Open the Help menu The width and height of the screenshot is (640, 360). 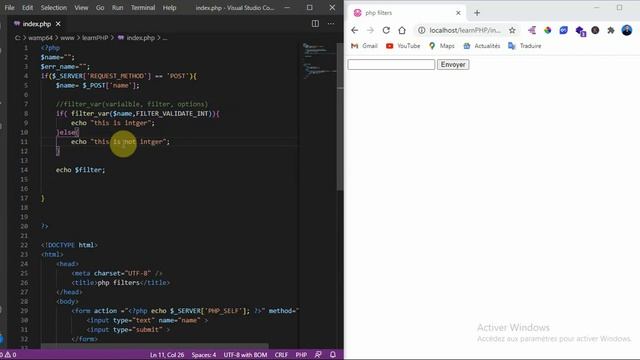click(x=169, y=7)
